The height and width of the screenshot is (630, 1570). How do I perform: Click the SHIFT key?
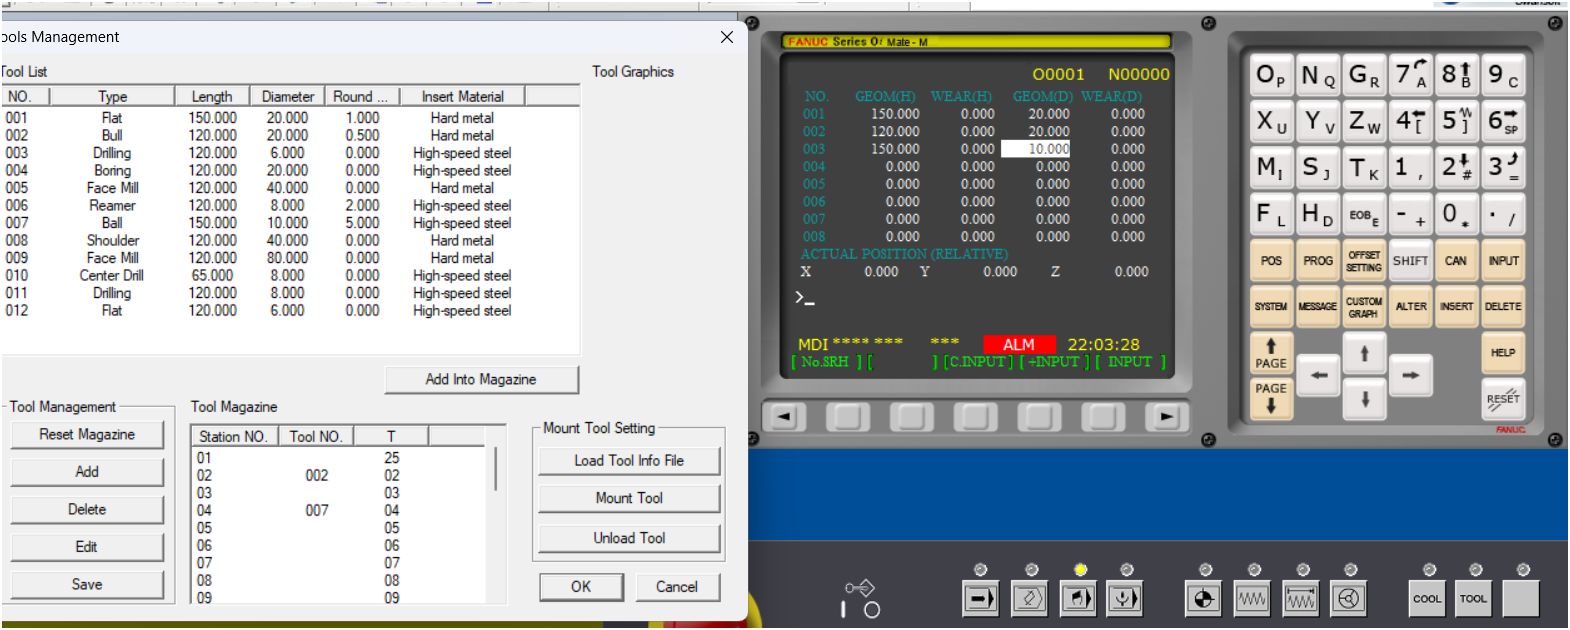tap(1410, 260)
